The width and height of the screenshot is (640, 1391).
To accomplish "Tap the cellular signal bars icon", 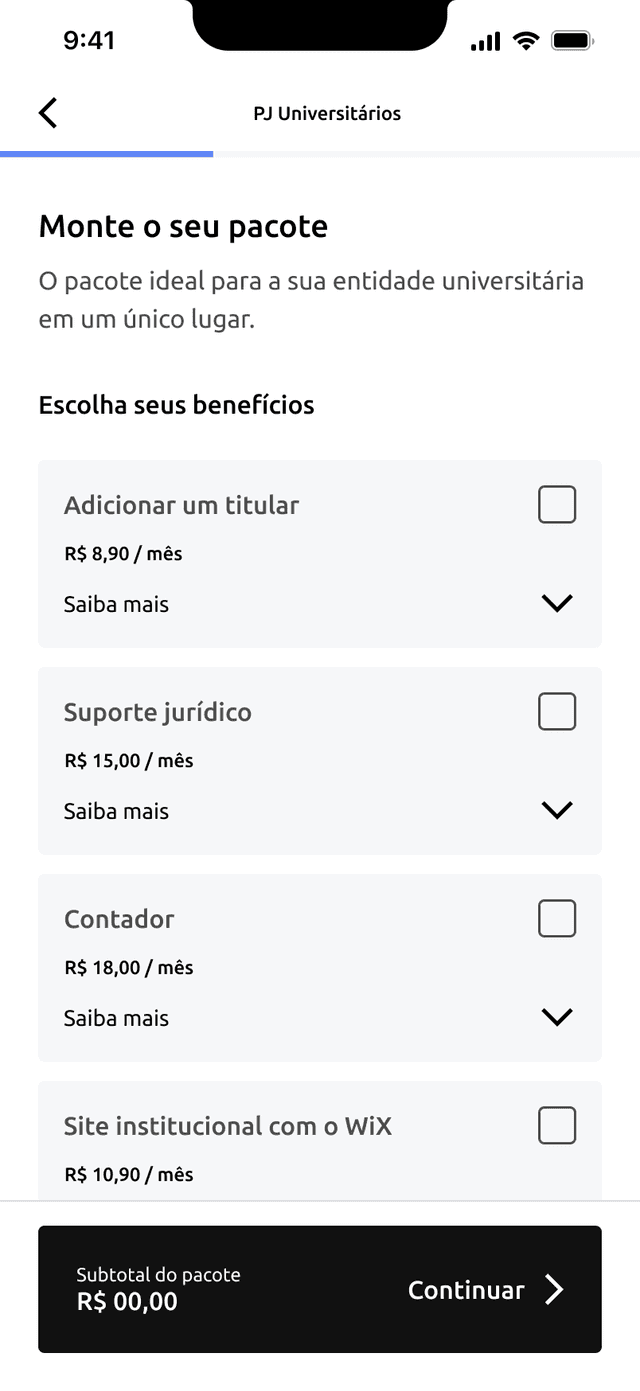I will (485, 41).
